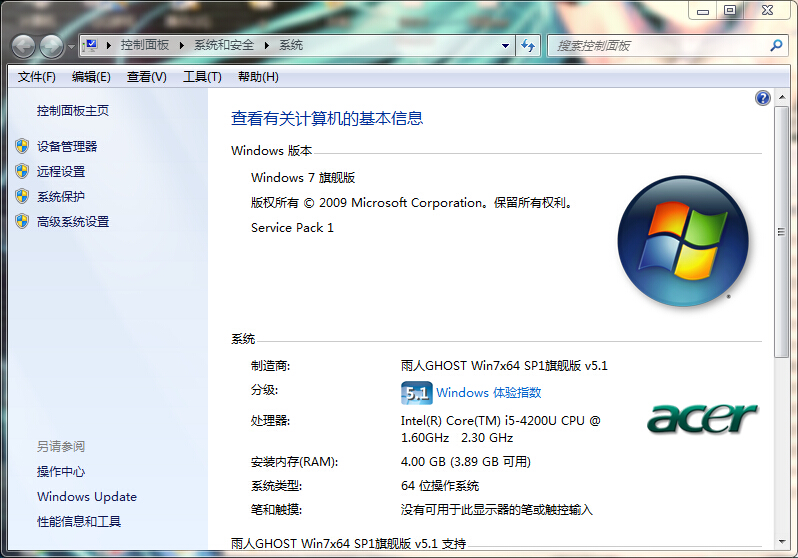The height and width of the screenshot is (558, 798).
Task: Open the blue help question mark icon
Action: (x=762, y=98)
